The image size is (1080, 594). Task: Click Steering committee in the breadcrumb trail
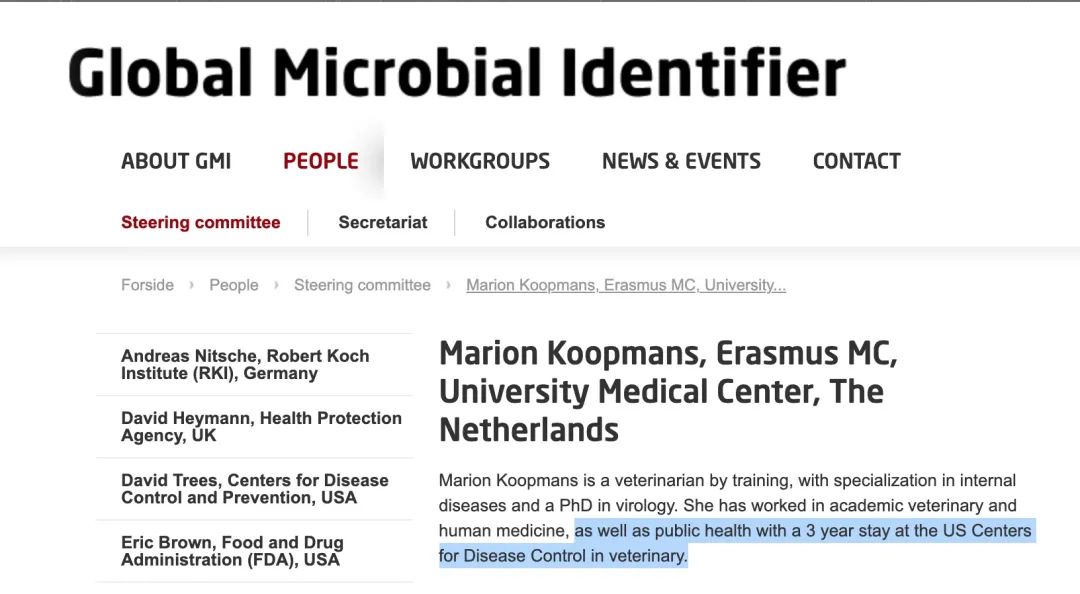coord(362,285)
